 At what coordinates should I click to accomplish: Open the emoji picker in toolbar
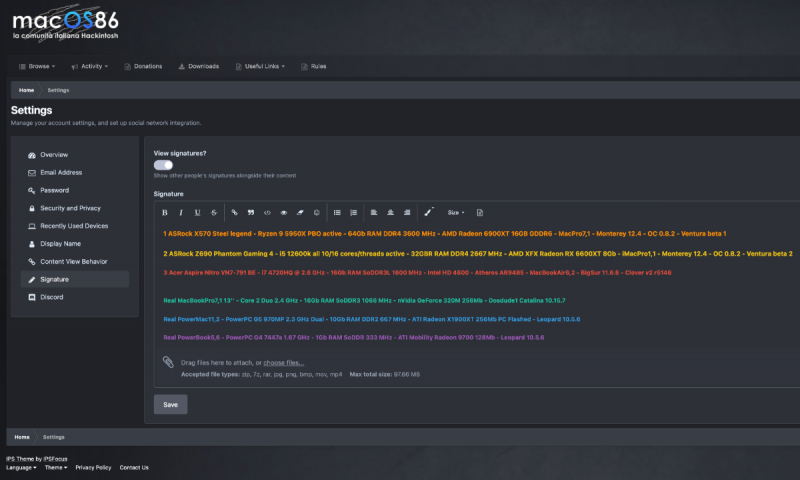point(316,213)
